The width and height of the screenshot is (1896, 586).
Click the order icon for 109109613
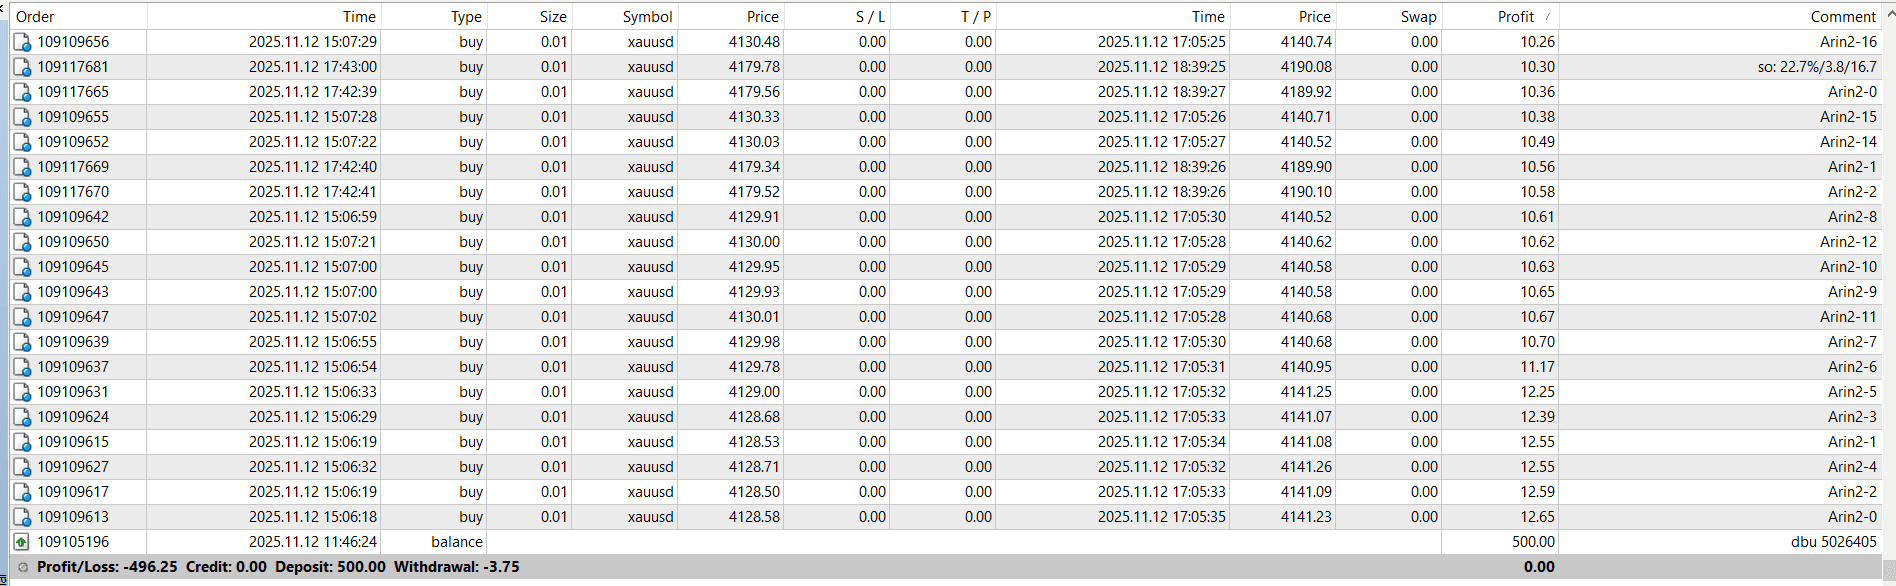point(21,517)
